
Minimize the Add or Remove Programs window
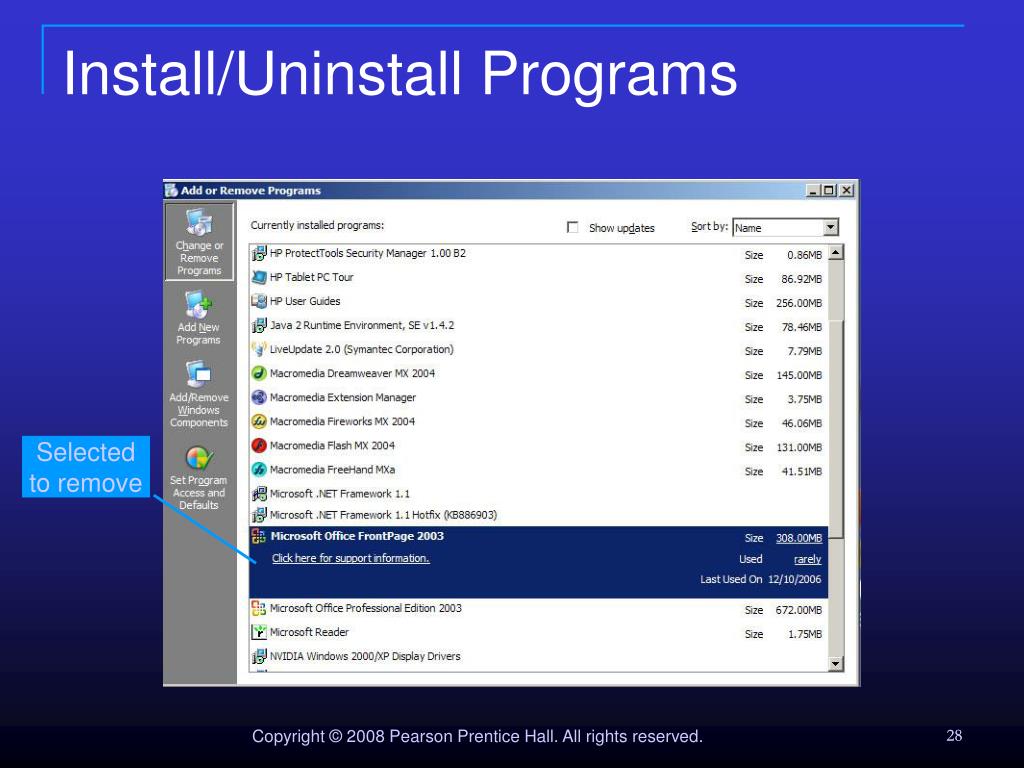(x=813, y=190)
